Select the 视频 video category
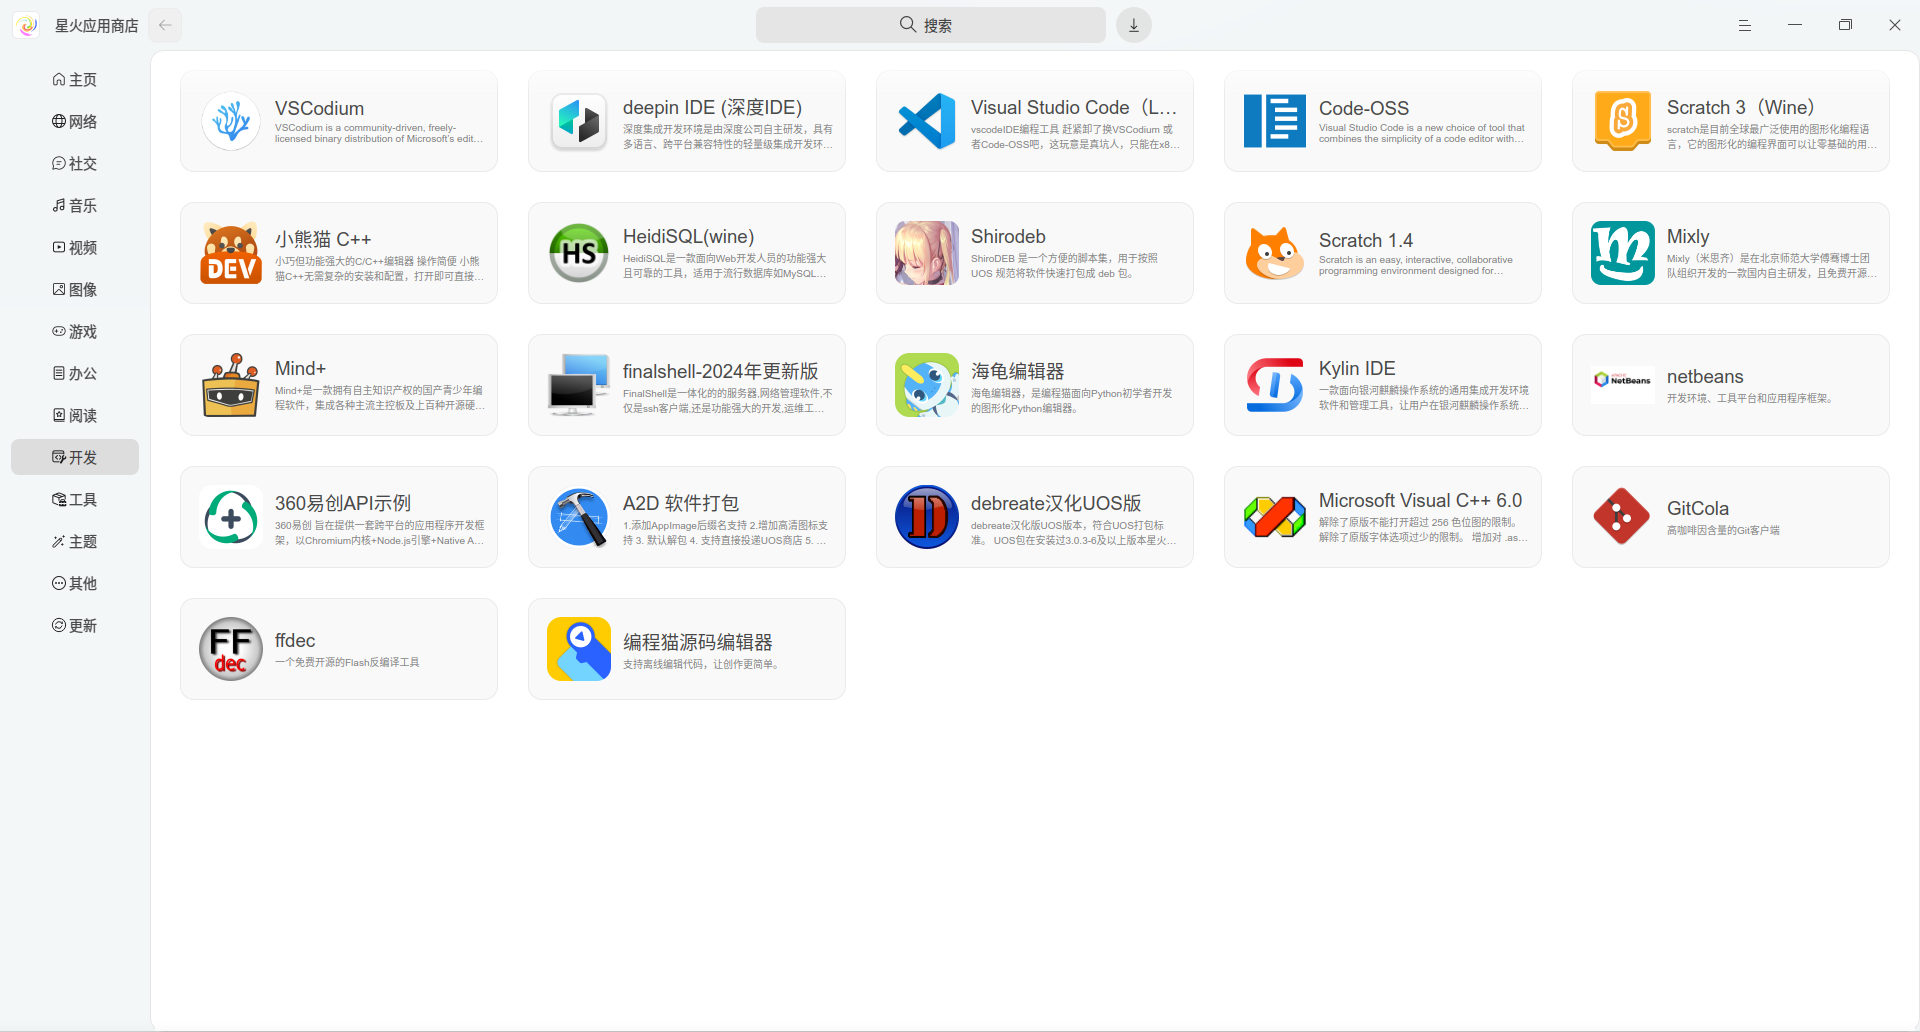The height and width of the screenshot is (1032, 1920). (75, 247)
